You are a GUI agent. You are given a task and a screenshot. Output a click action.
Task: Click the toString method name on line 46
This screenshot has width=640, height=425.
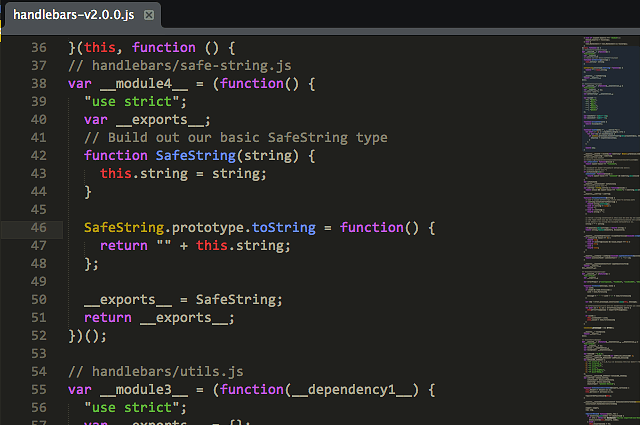click(284, 227)
